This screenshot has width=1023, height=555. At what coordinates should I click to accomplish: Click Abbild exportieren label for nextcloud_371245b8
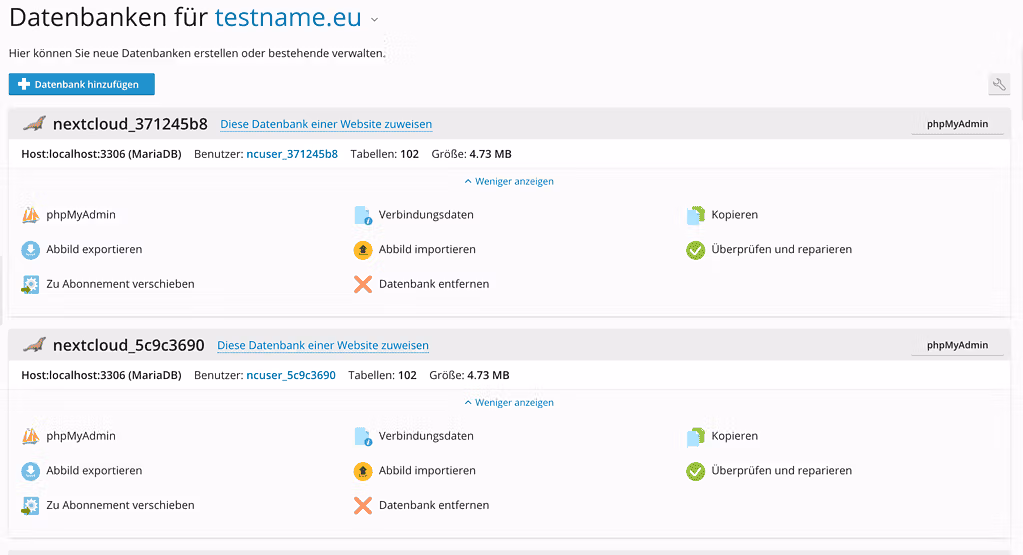click(x=94, y=249)
